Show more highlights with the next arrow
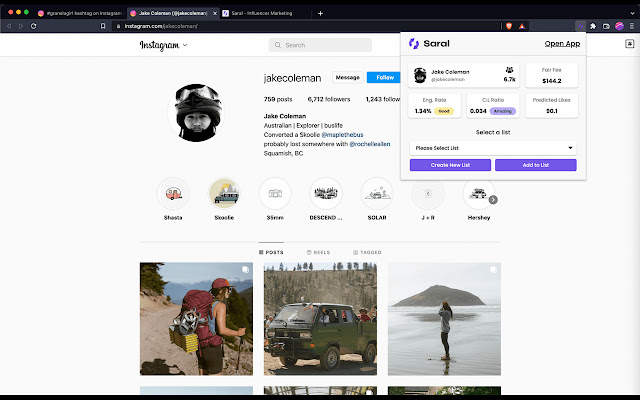 coord(493,200)
